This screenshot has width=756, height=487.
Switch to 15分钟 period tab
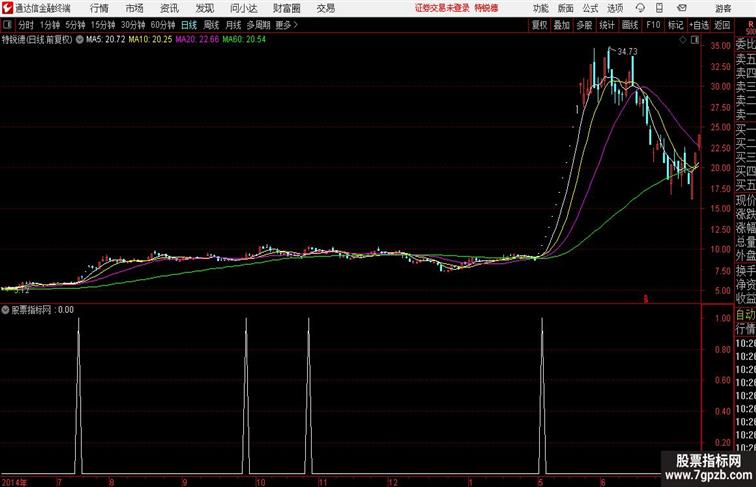tap(103, 25)
